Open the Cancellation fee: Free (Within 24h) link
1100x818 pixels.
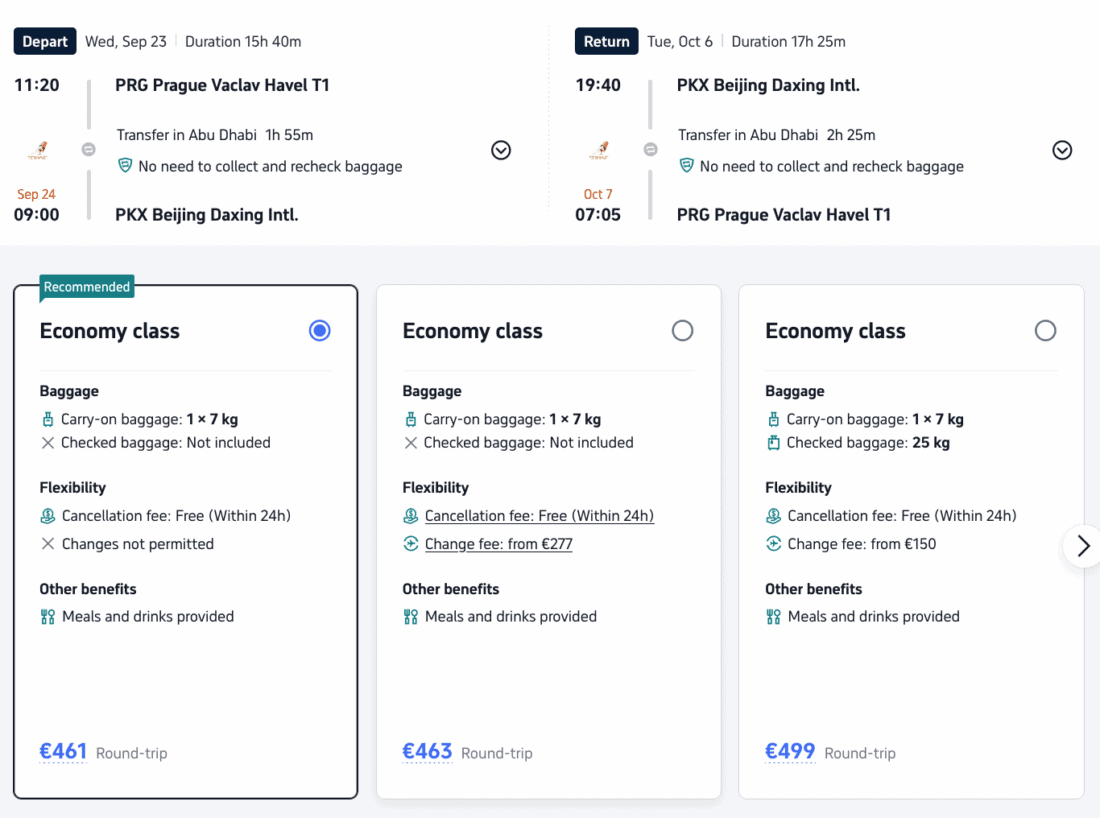point(539,516)
